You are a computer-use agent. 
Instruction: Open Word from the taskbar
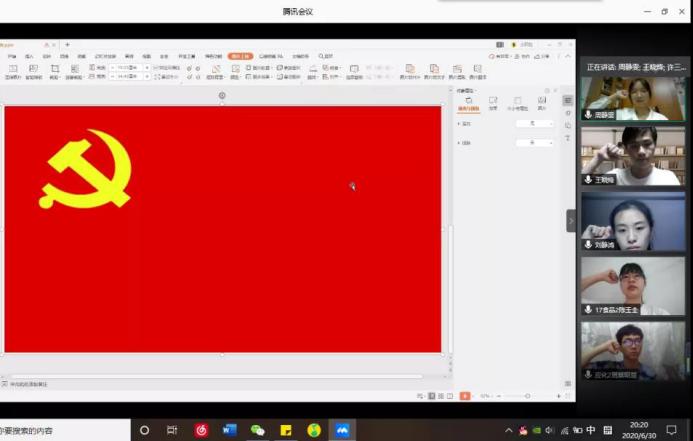pos(229,430)
